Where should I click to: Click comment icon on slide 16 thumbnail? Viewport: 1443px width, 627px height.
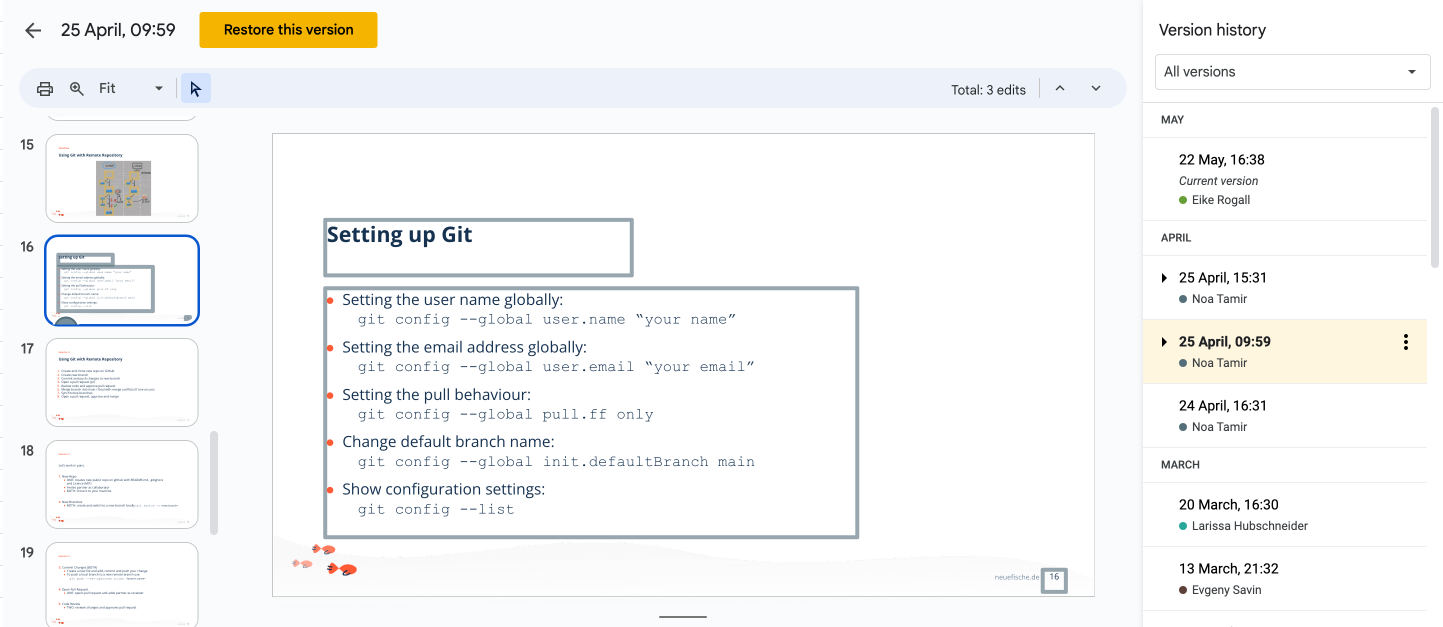tap(188, 318)
